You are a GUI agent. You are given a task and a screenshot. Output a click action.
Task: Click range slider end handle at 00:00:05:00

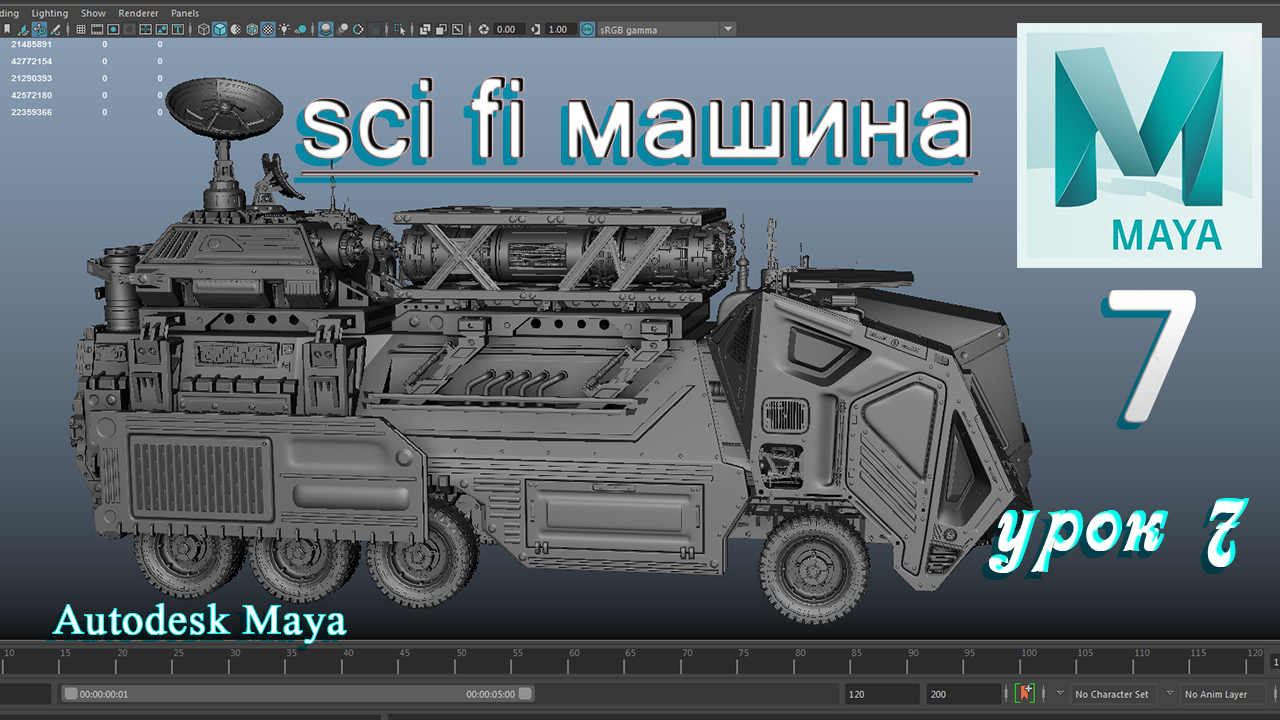525,693
